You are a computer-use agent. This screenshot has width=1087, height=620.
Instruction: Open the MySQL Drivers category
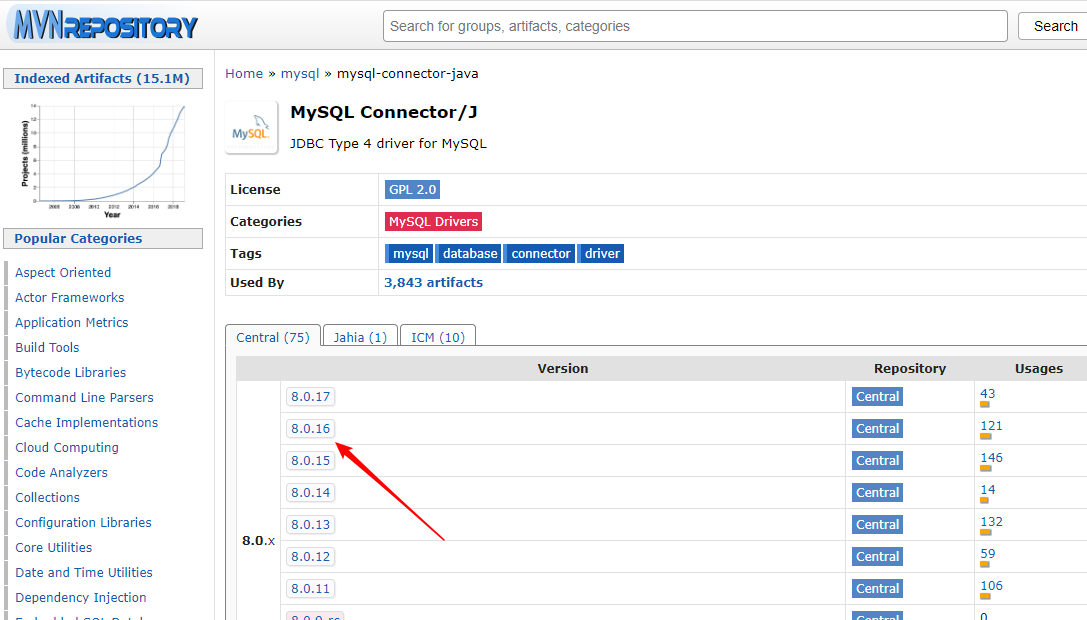[433, 221]
